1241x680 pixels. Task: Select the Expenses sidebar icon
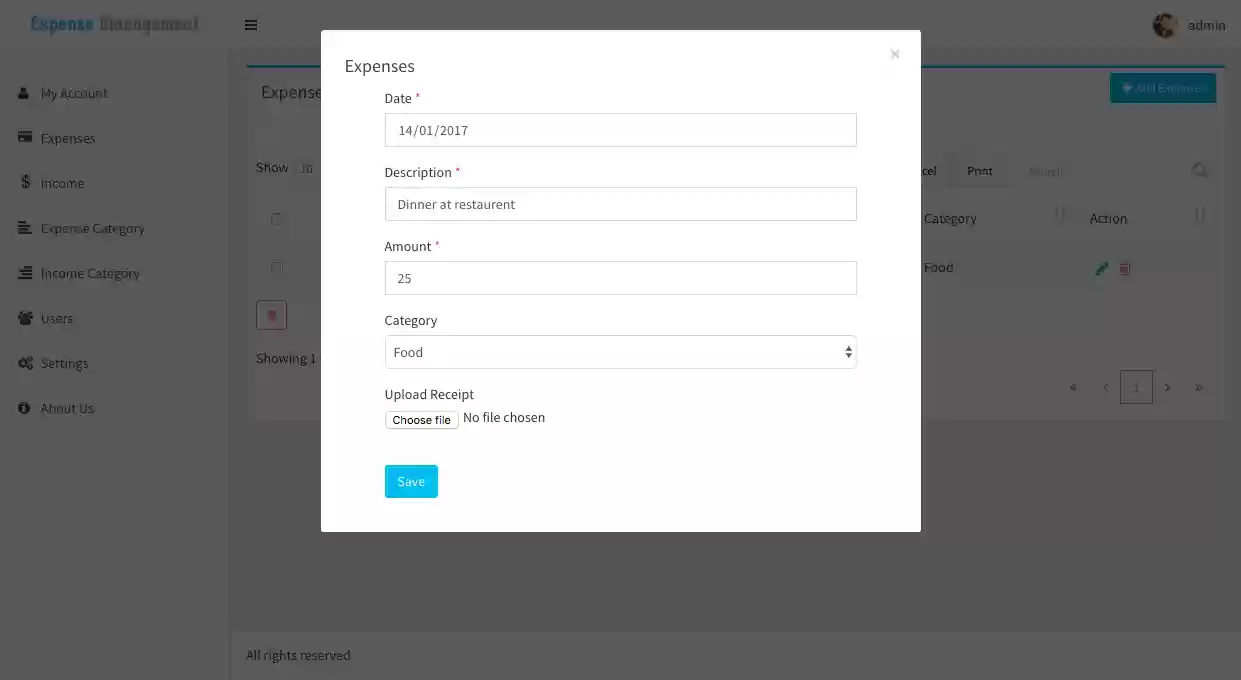coord(25,138)
